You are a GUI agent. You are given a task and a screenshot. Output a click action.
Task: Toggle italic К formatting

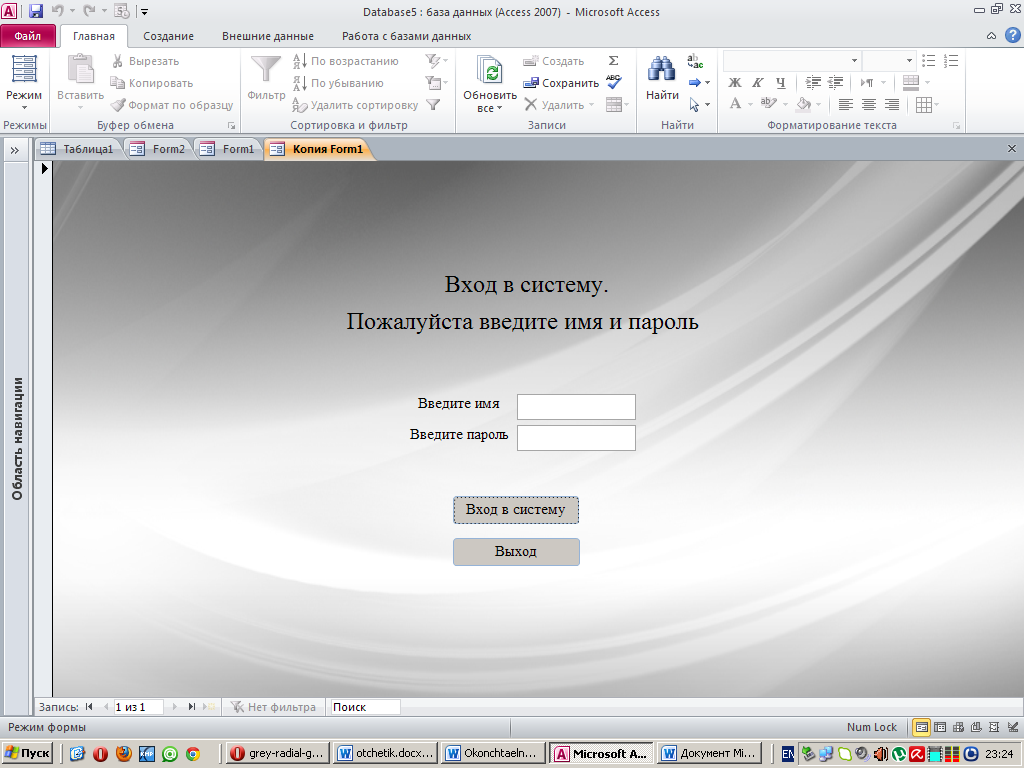coord(758,83)
